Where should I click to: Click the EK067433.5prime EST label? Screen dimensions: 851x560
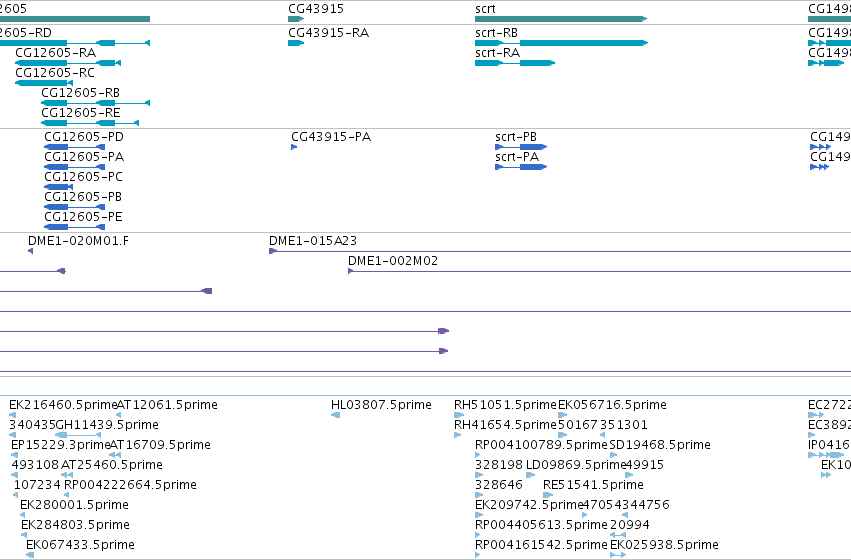[80, 545]
